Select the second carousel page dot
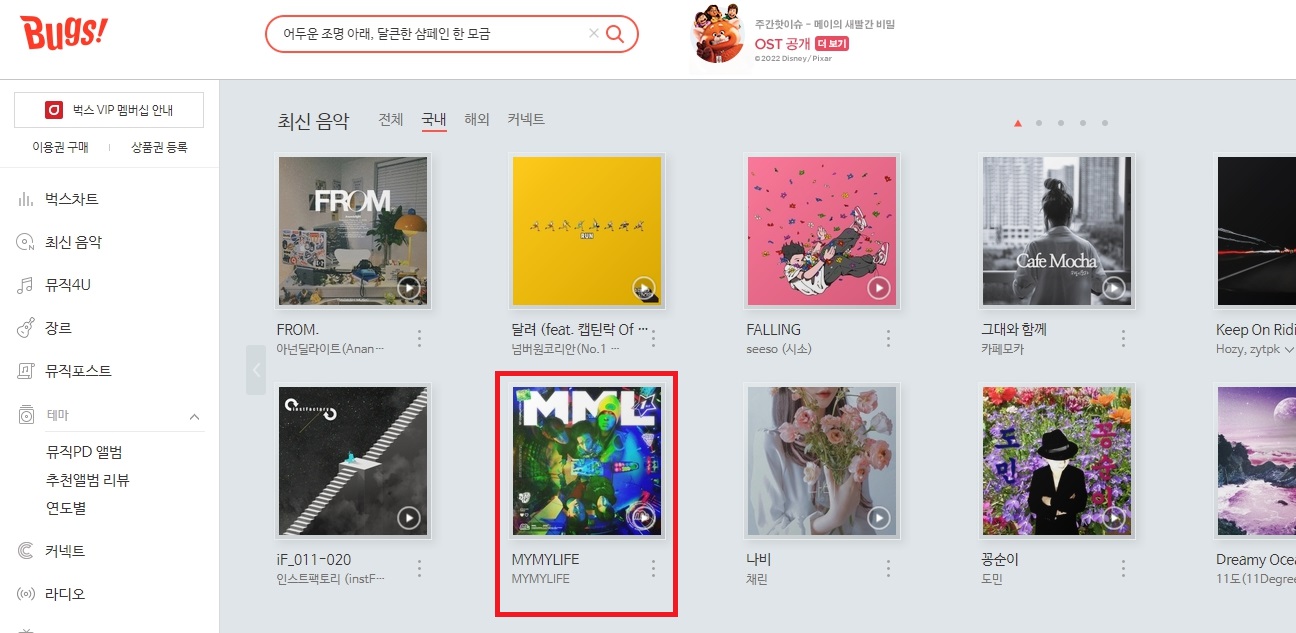Screen dimensions: 1296x633 click(x=1039, y=123)
